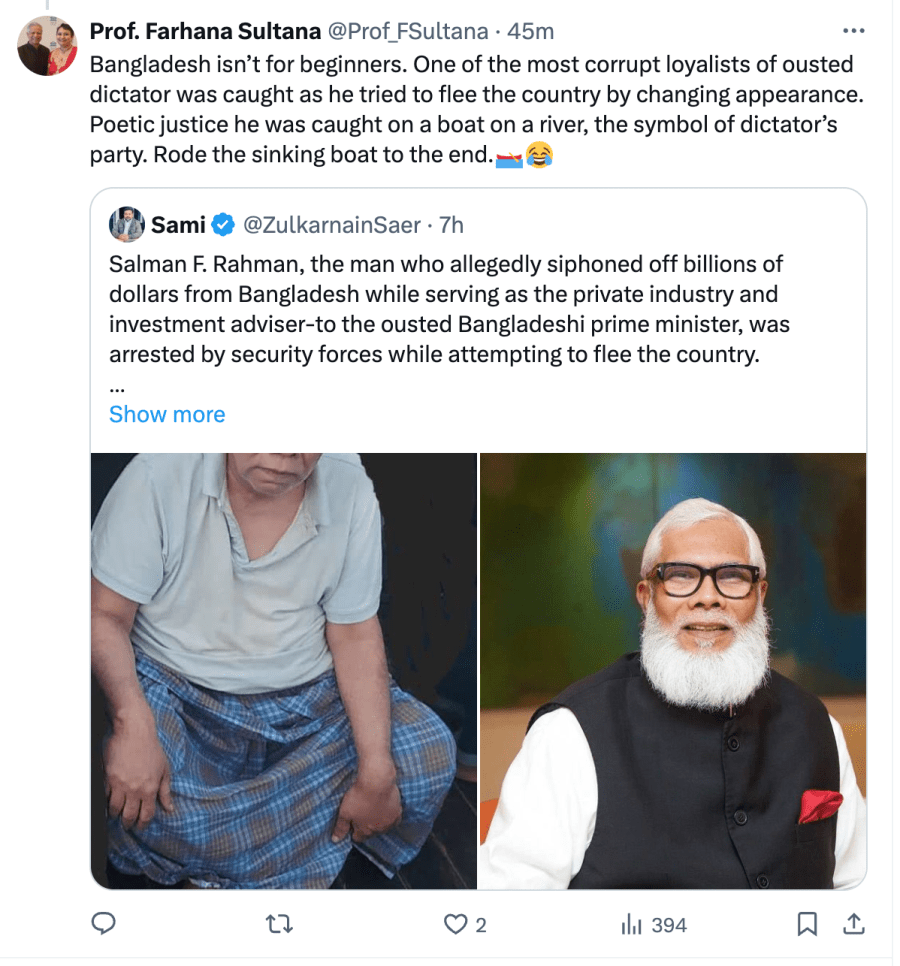Open the @Prof_FSultana handle link
900x966 pixels.
[405, 31]
